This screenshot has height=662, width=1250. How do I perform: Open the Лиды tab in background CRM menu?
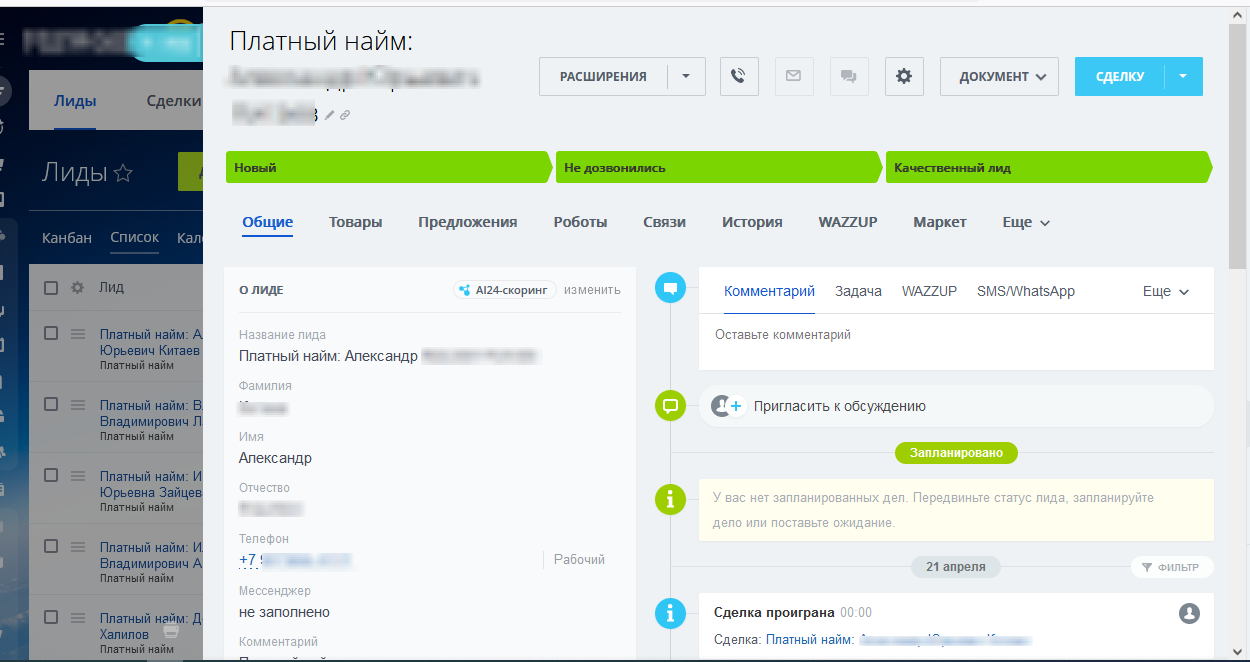[75, 101]
